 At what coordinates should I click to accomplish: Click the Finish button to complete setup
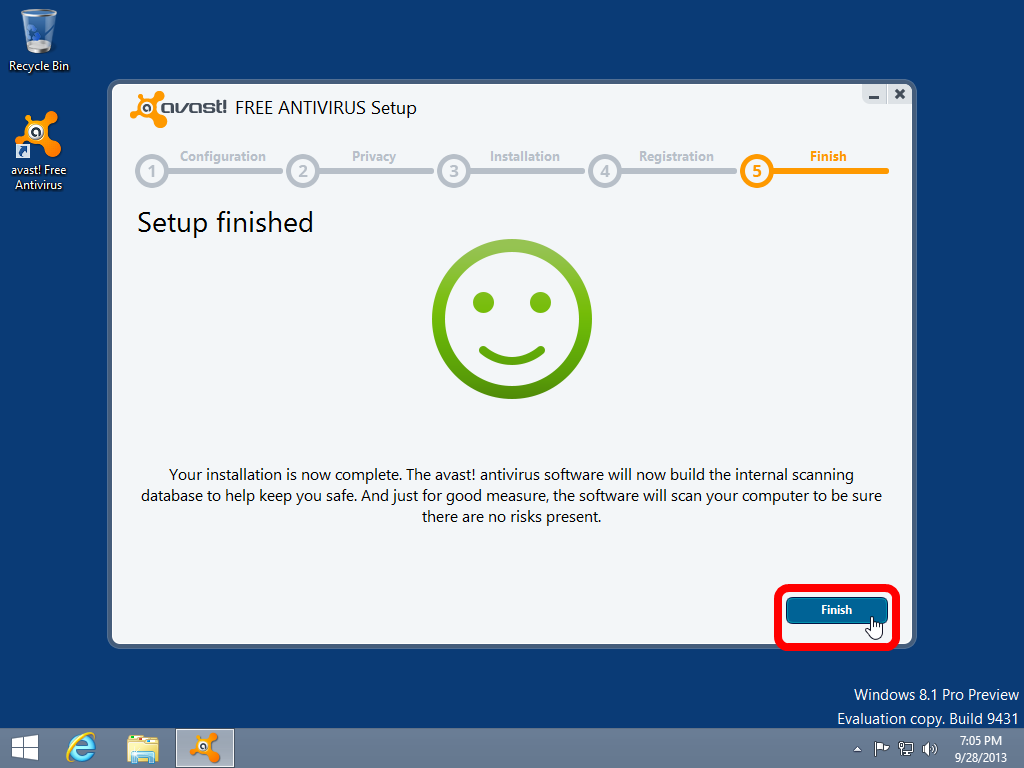(x=836, y=610)
